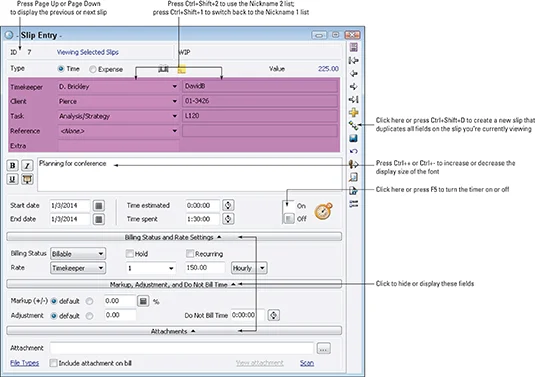Click the File Types link
The height and width of the screenshot is (377, 535).
[25, 363]
